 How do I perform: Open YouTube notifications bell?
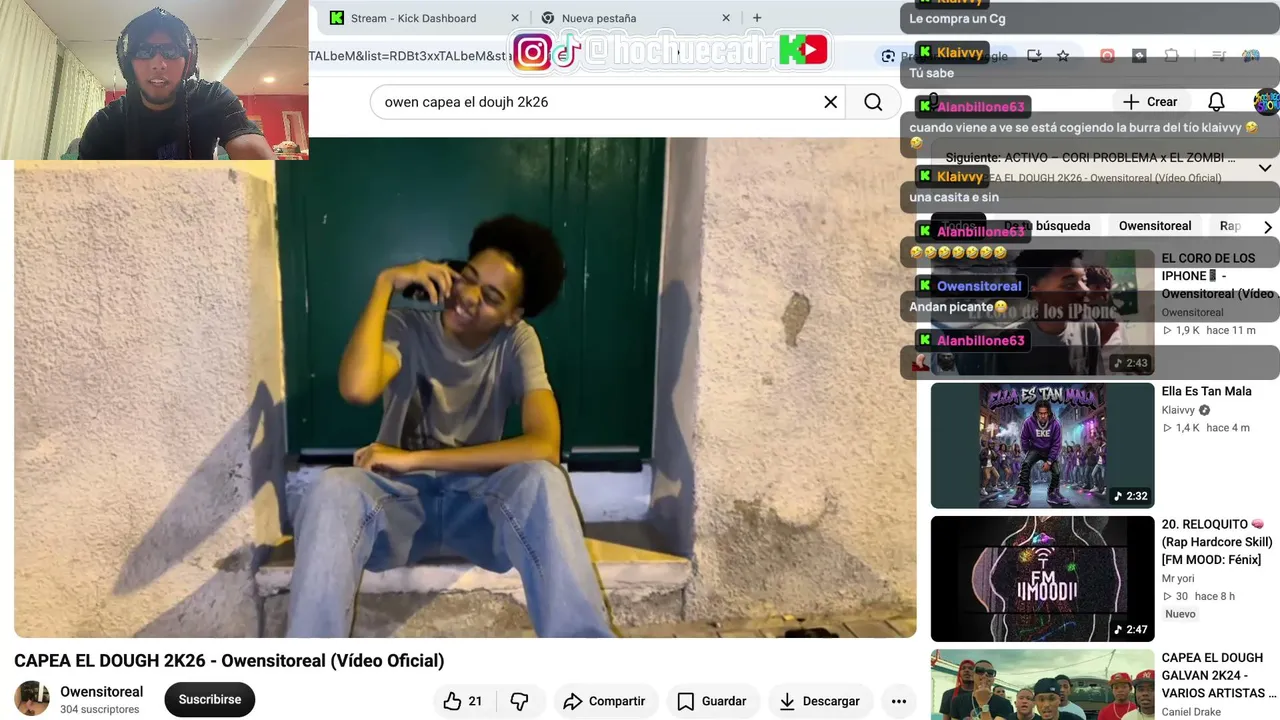[x=1216, y=102]
